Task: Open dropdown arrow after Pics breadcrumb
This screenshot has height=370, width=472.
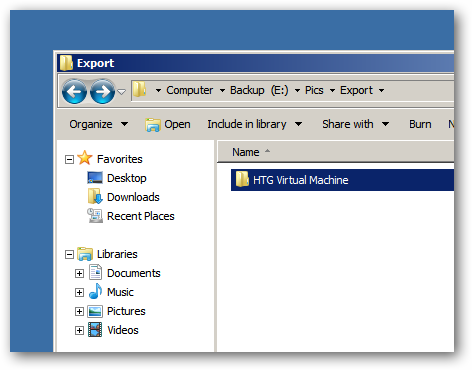Action: (332, 90)
